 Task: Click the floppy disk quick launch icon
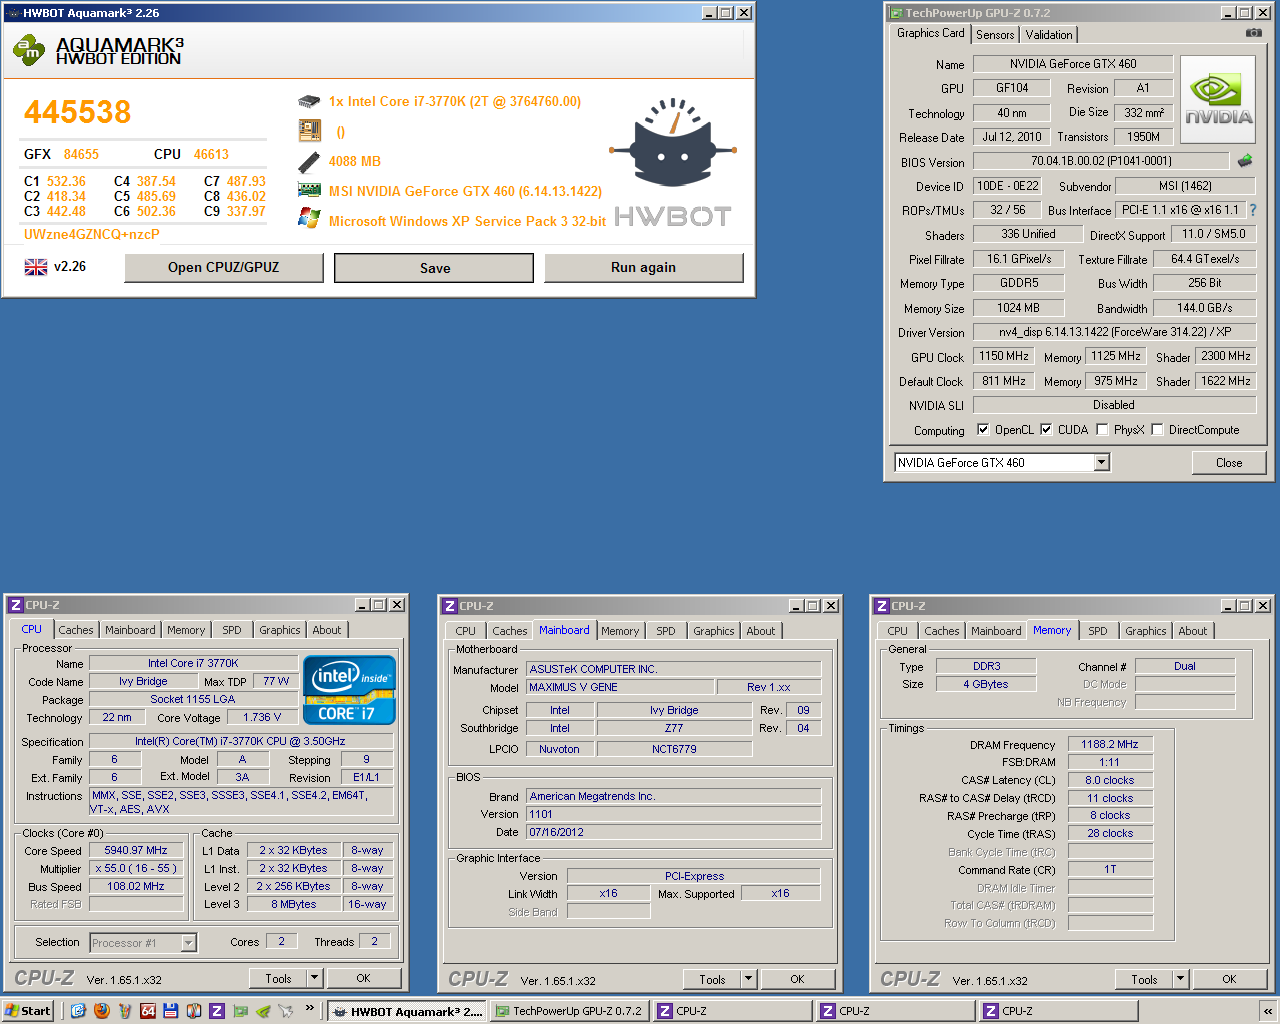tap(170, 1011)
